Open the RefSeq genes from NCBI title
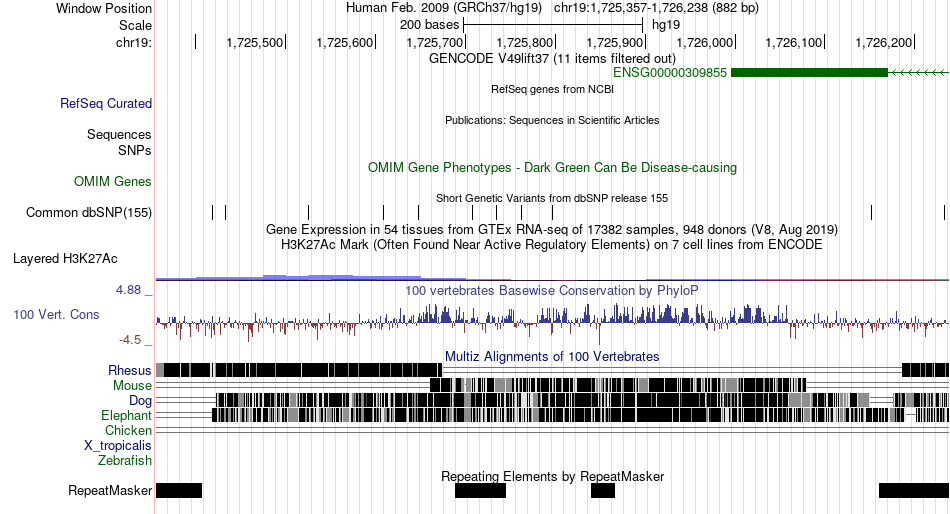Viewport: 950px width, 514px height. click(x=552, y=89)
